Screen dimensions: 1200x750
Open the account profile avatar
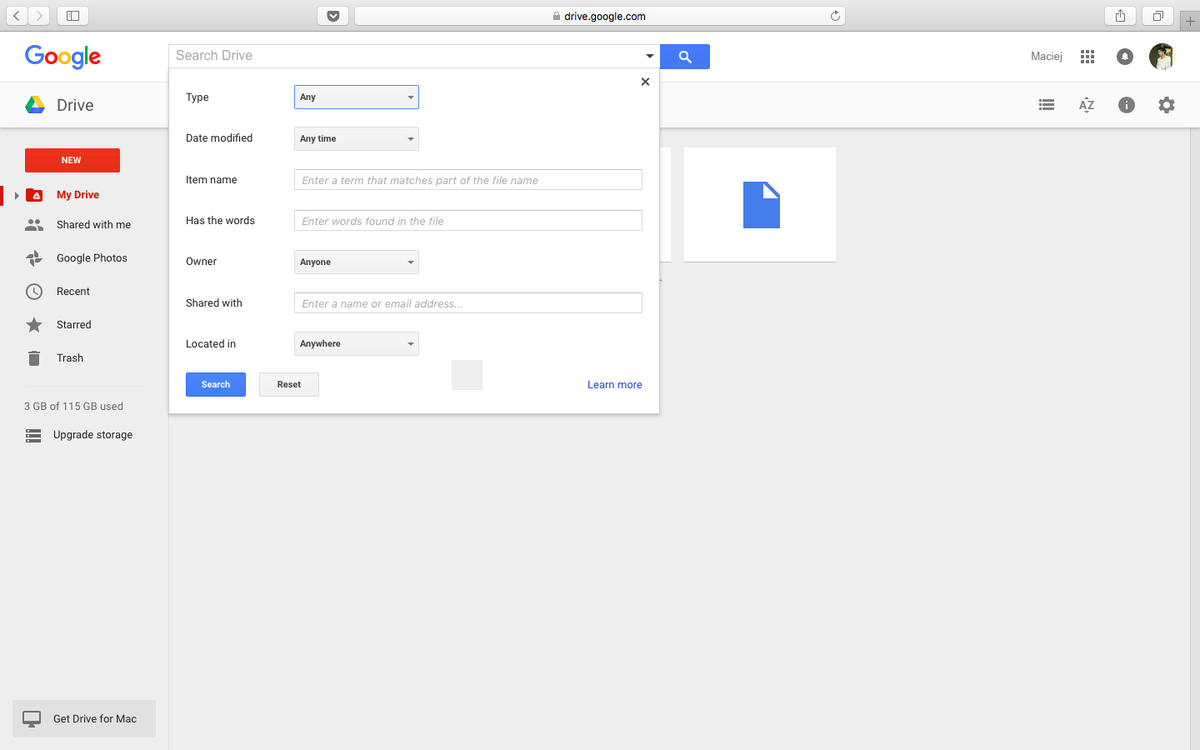(1161, 57)
